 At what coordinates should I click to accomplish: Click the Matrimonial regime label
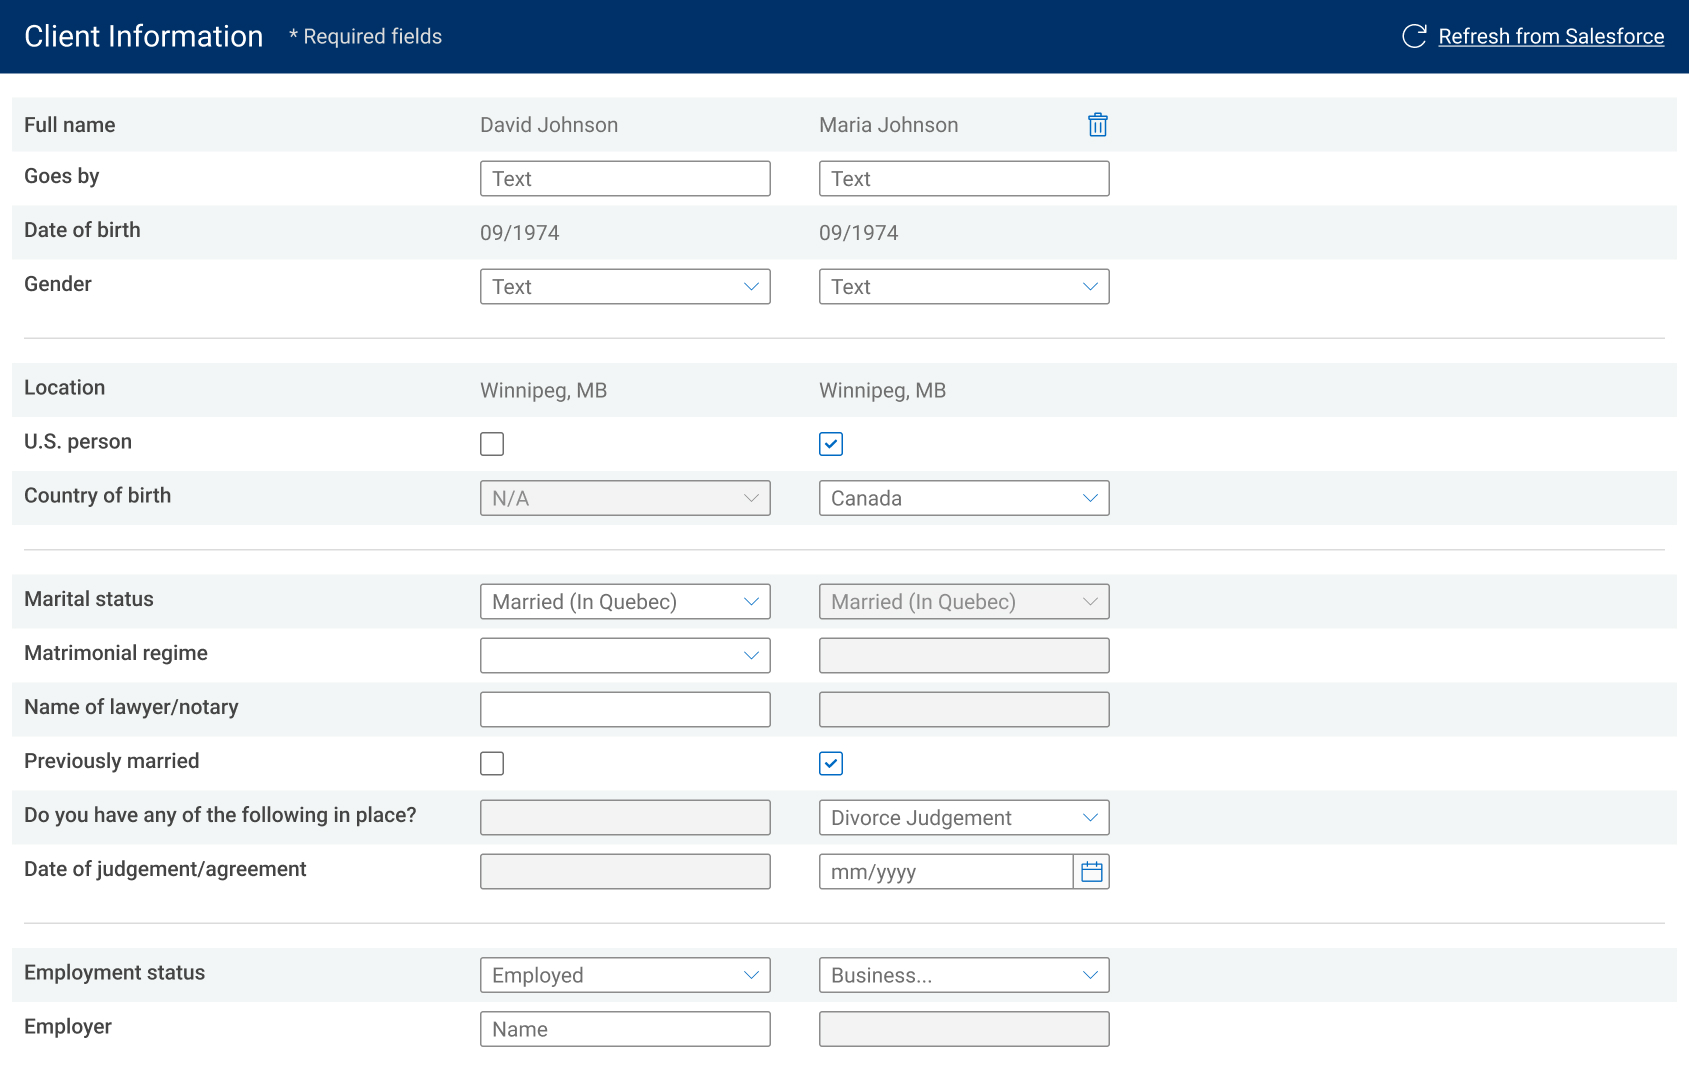coord(116,653)
